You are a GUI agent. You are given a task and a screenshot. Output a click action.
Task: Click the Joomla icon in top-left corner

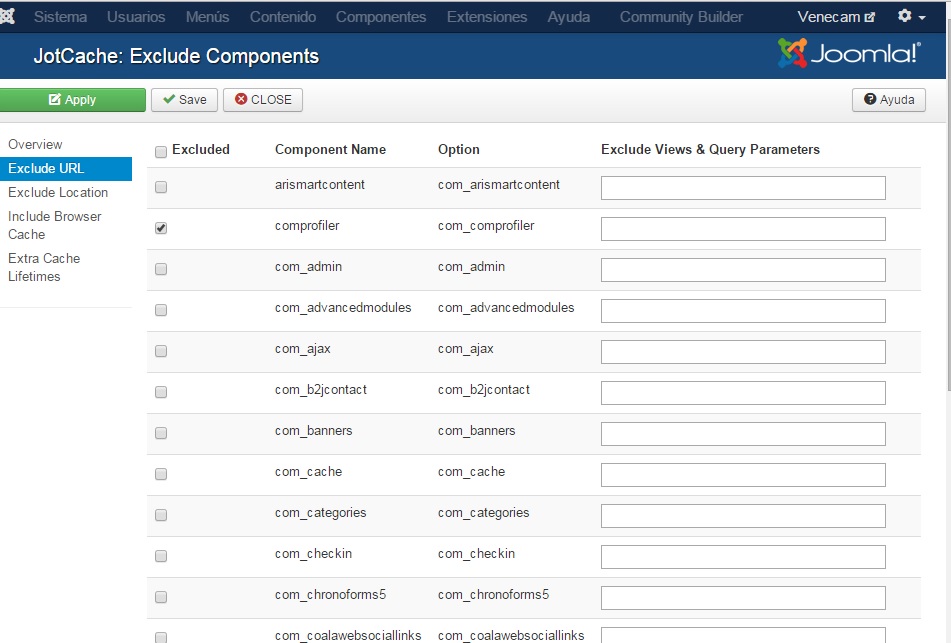click(x=7, y=16)
